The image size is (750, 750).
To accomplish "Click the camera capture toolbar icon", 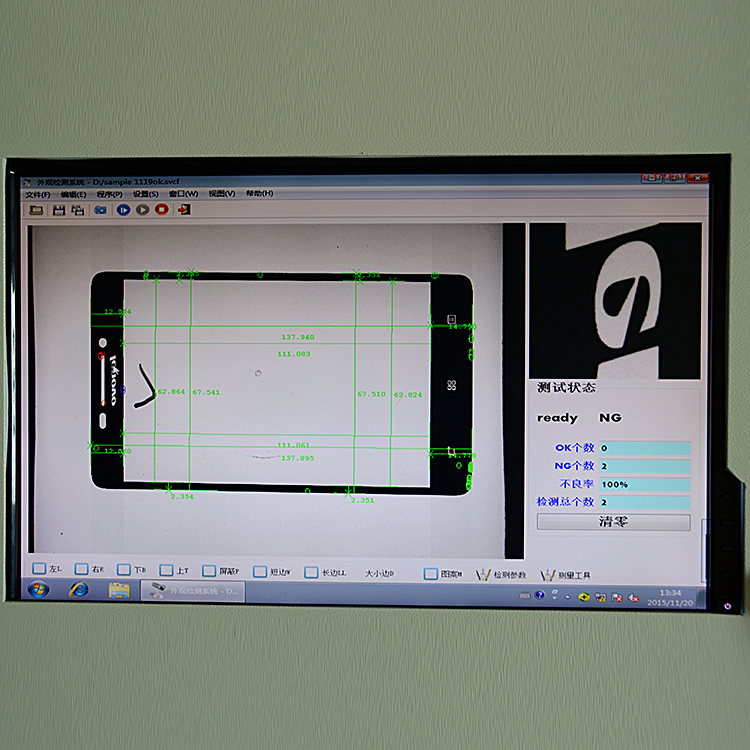I will tap(101, 210).
